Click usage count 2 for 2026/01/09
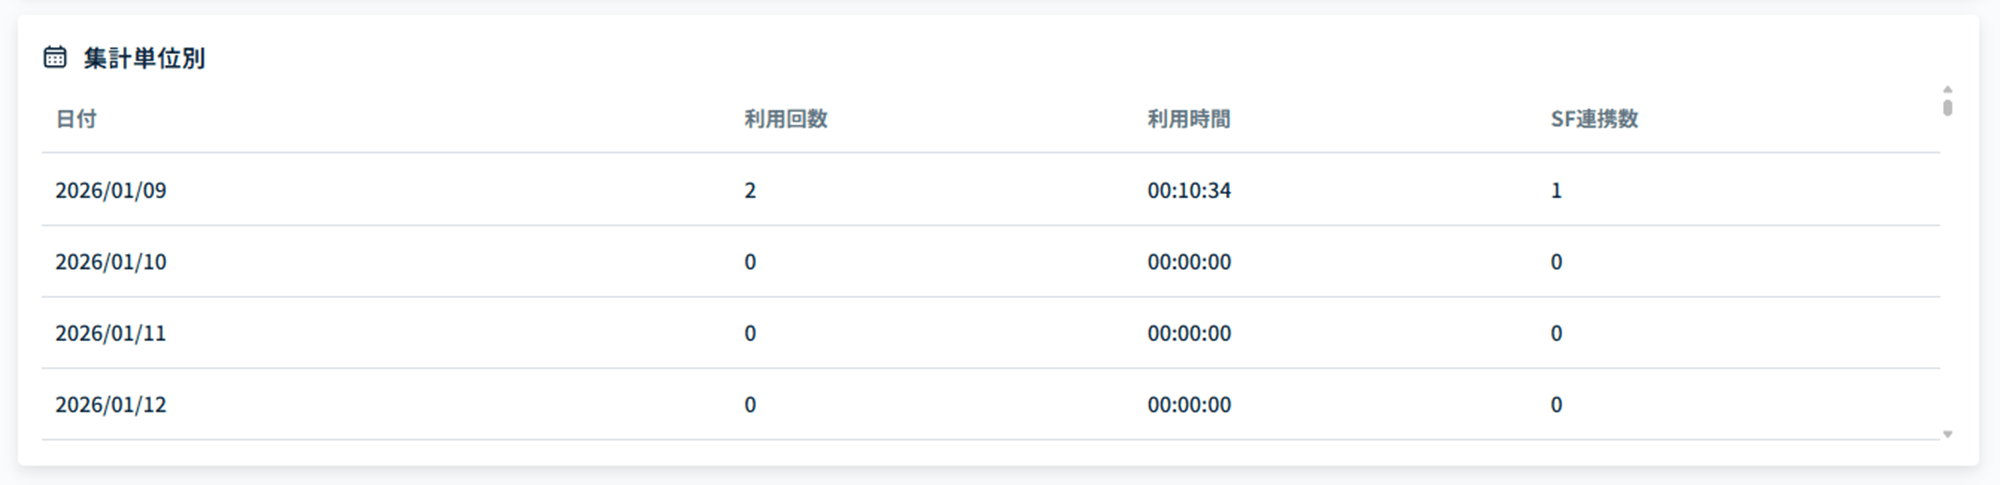The image size is (2000, 485). click(x=750, y=190)
